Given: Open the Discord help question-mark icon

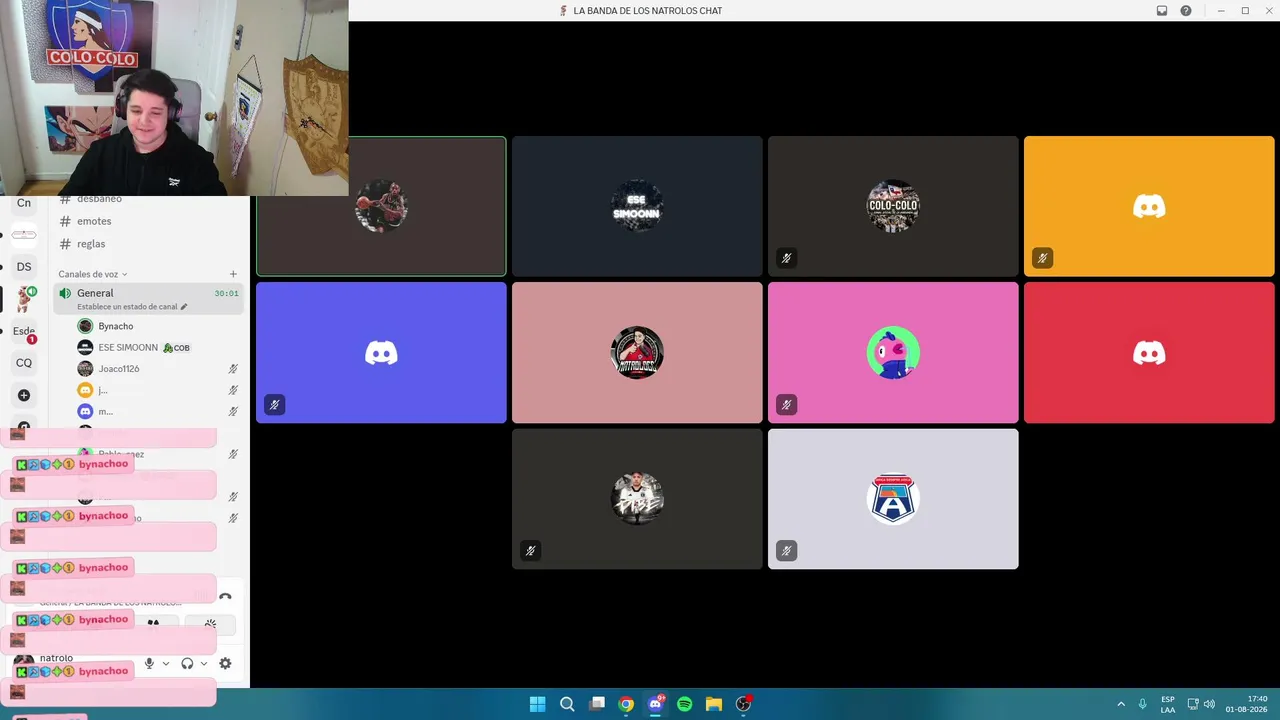Looking at the screenshot, I should click(1186, 11).
